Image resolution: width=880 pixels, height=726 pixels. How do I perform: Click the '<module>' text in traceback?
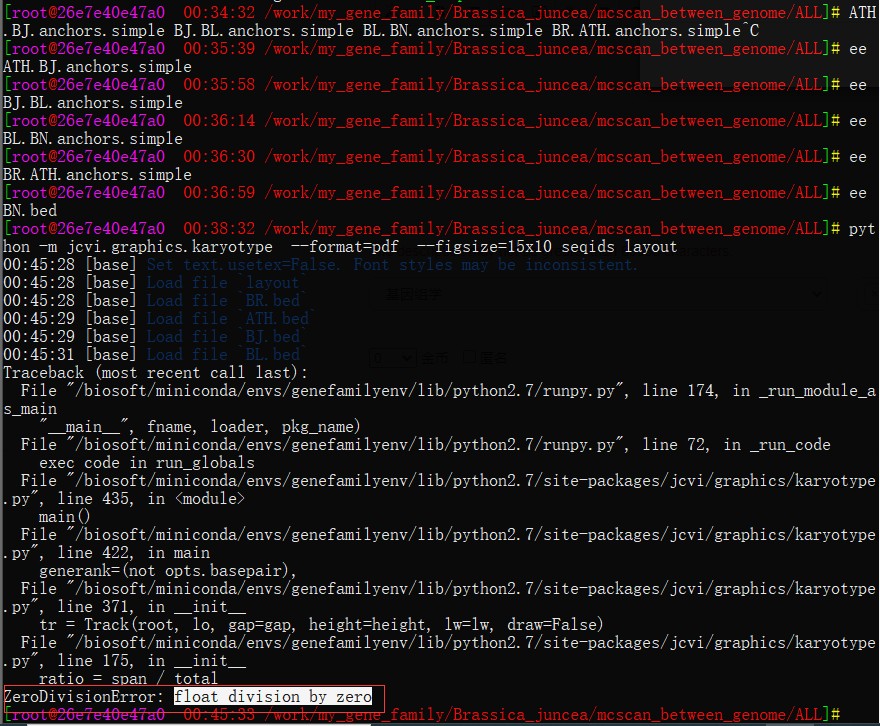pos(209,499)
